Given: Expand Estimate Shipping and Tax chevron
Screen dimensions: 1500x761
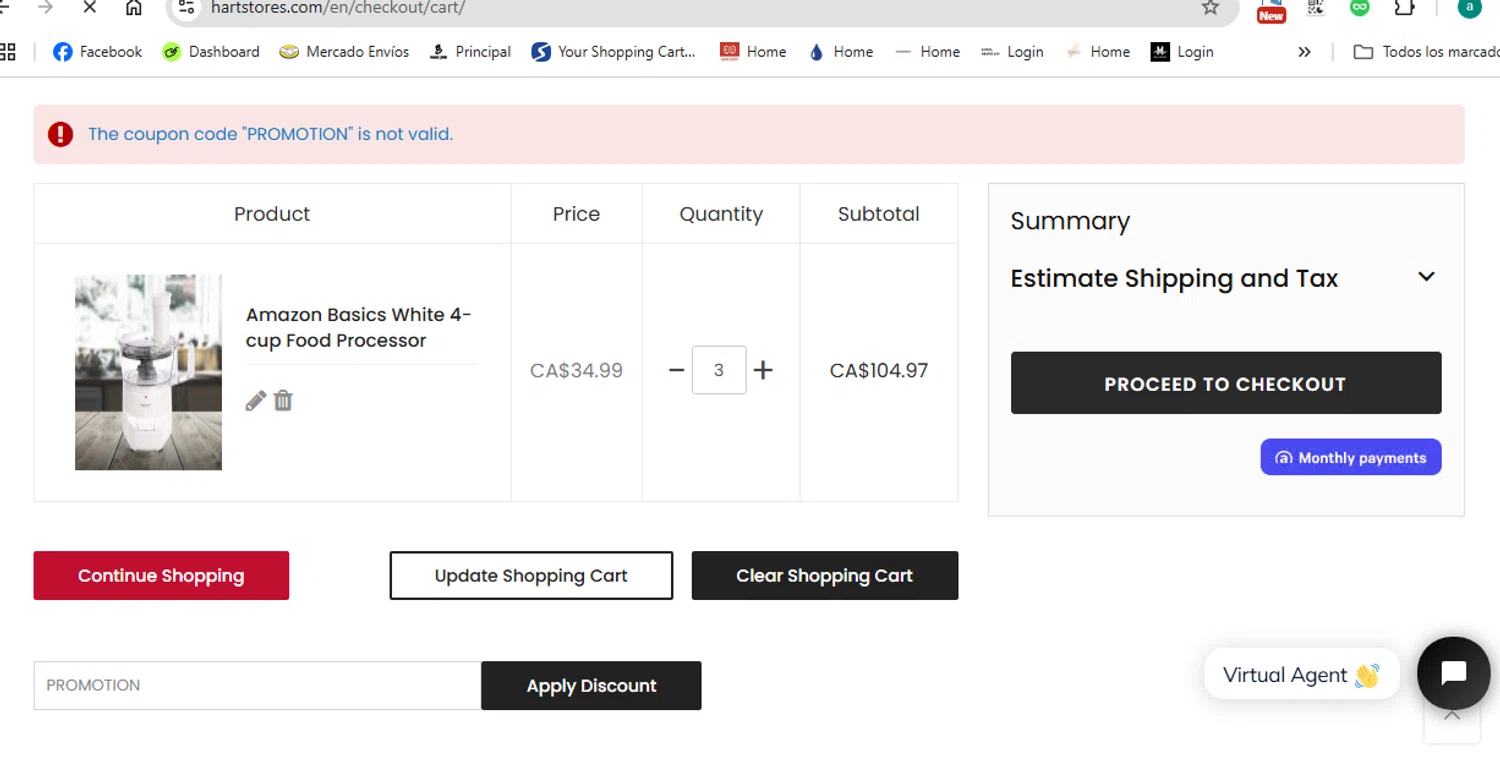Looking at the screenshot, I should [x=1426, y=277].
